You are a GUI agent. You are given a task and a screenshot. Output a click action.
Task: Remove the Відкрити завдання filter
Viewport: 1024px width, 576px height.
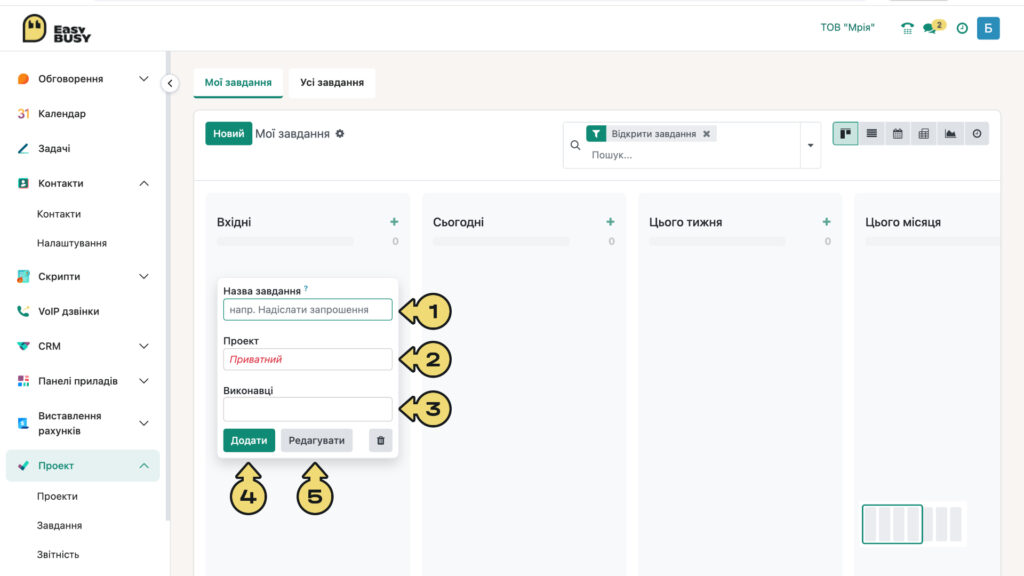(706, 133)
